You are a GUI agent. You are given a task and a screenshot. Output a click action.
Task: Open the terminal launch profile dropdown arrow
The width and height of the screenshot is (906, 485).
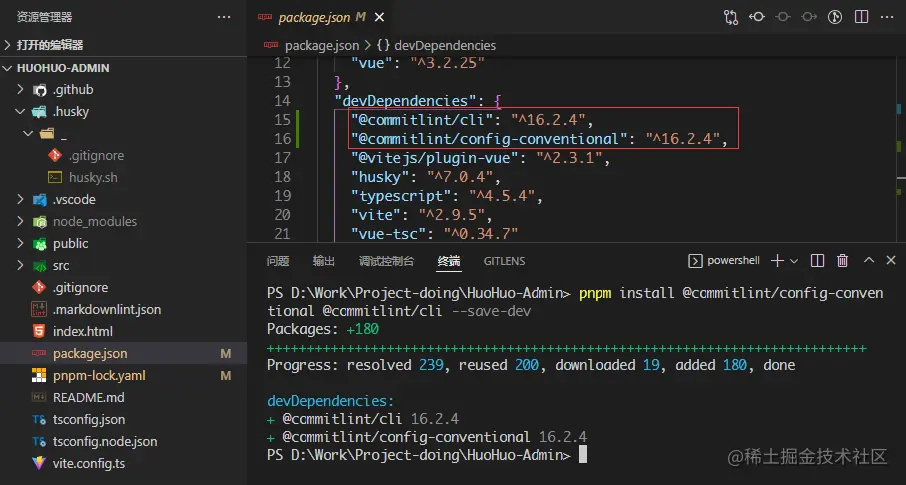794,261
